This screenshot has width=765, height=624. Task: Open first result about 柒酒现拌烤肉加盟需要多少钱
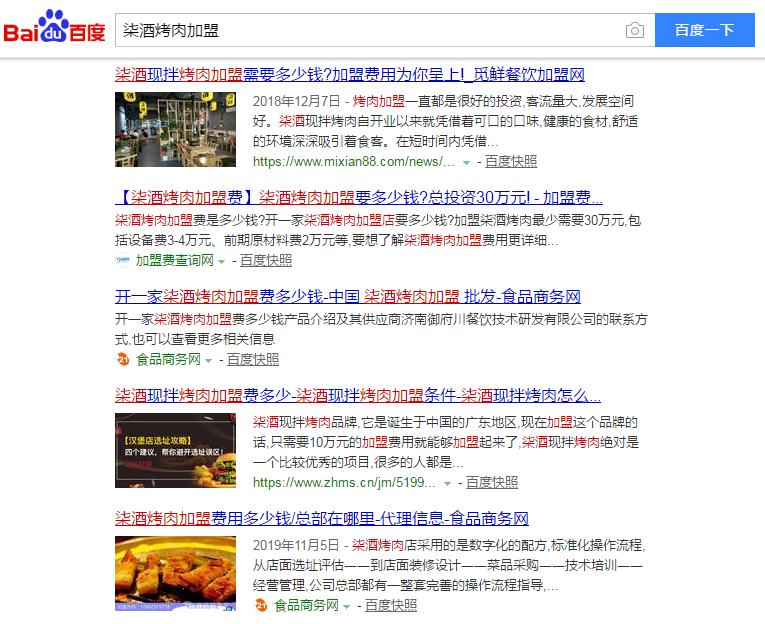coord(350,75)
